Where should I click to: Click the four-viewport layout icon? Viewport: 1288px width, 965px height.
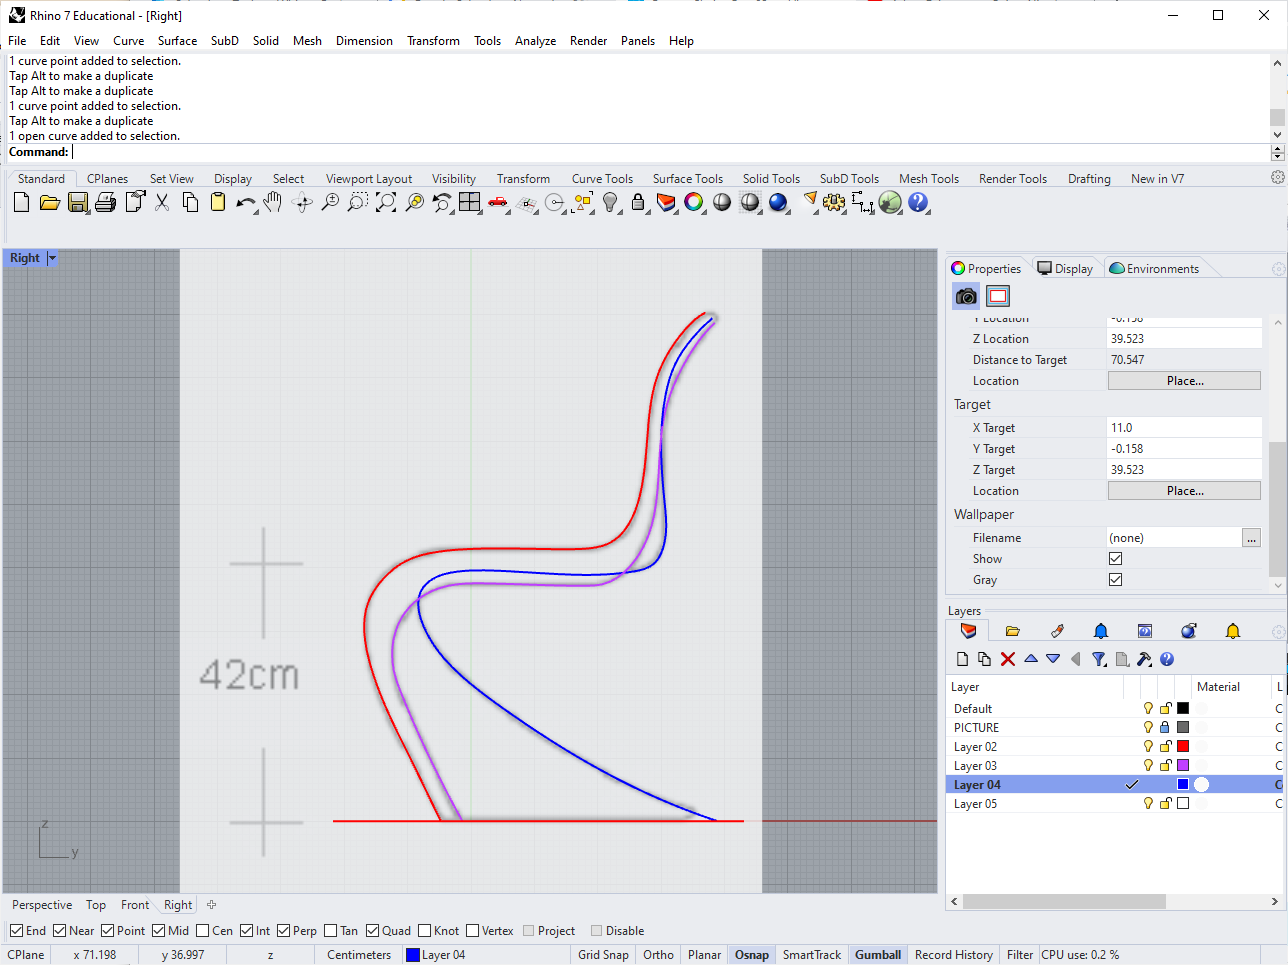(x=470, y=203)
